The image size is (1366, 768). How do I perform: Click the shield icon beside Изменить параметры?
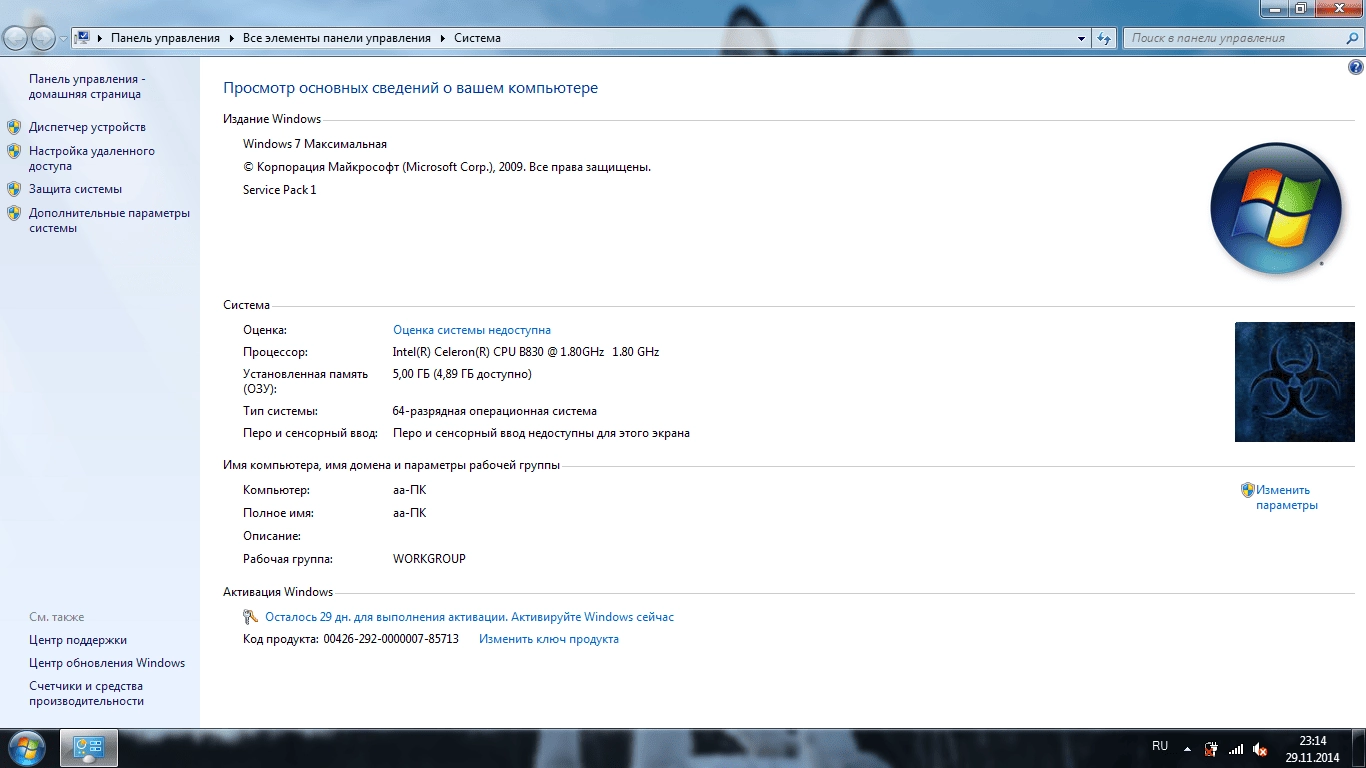(1248, 490)
